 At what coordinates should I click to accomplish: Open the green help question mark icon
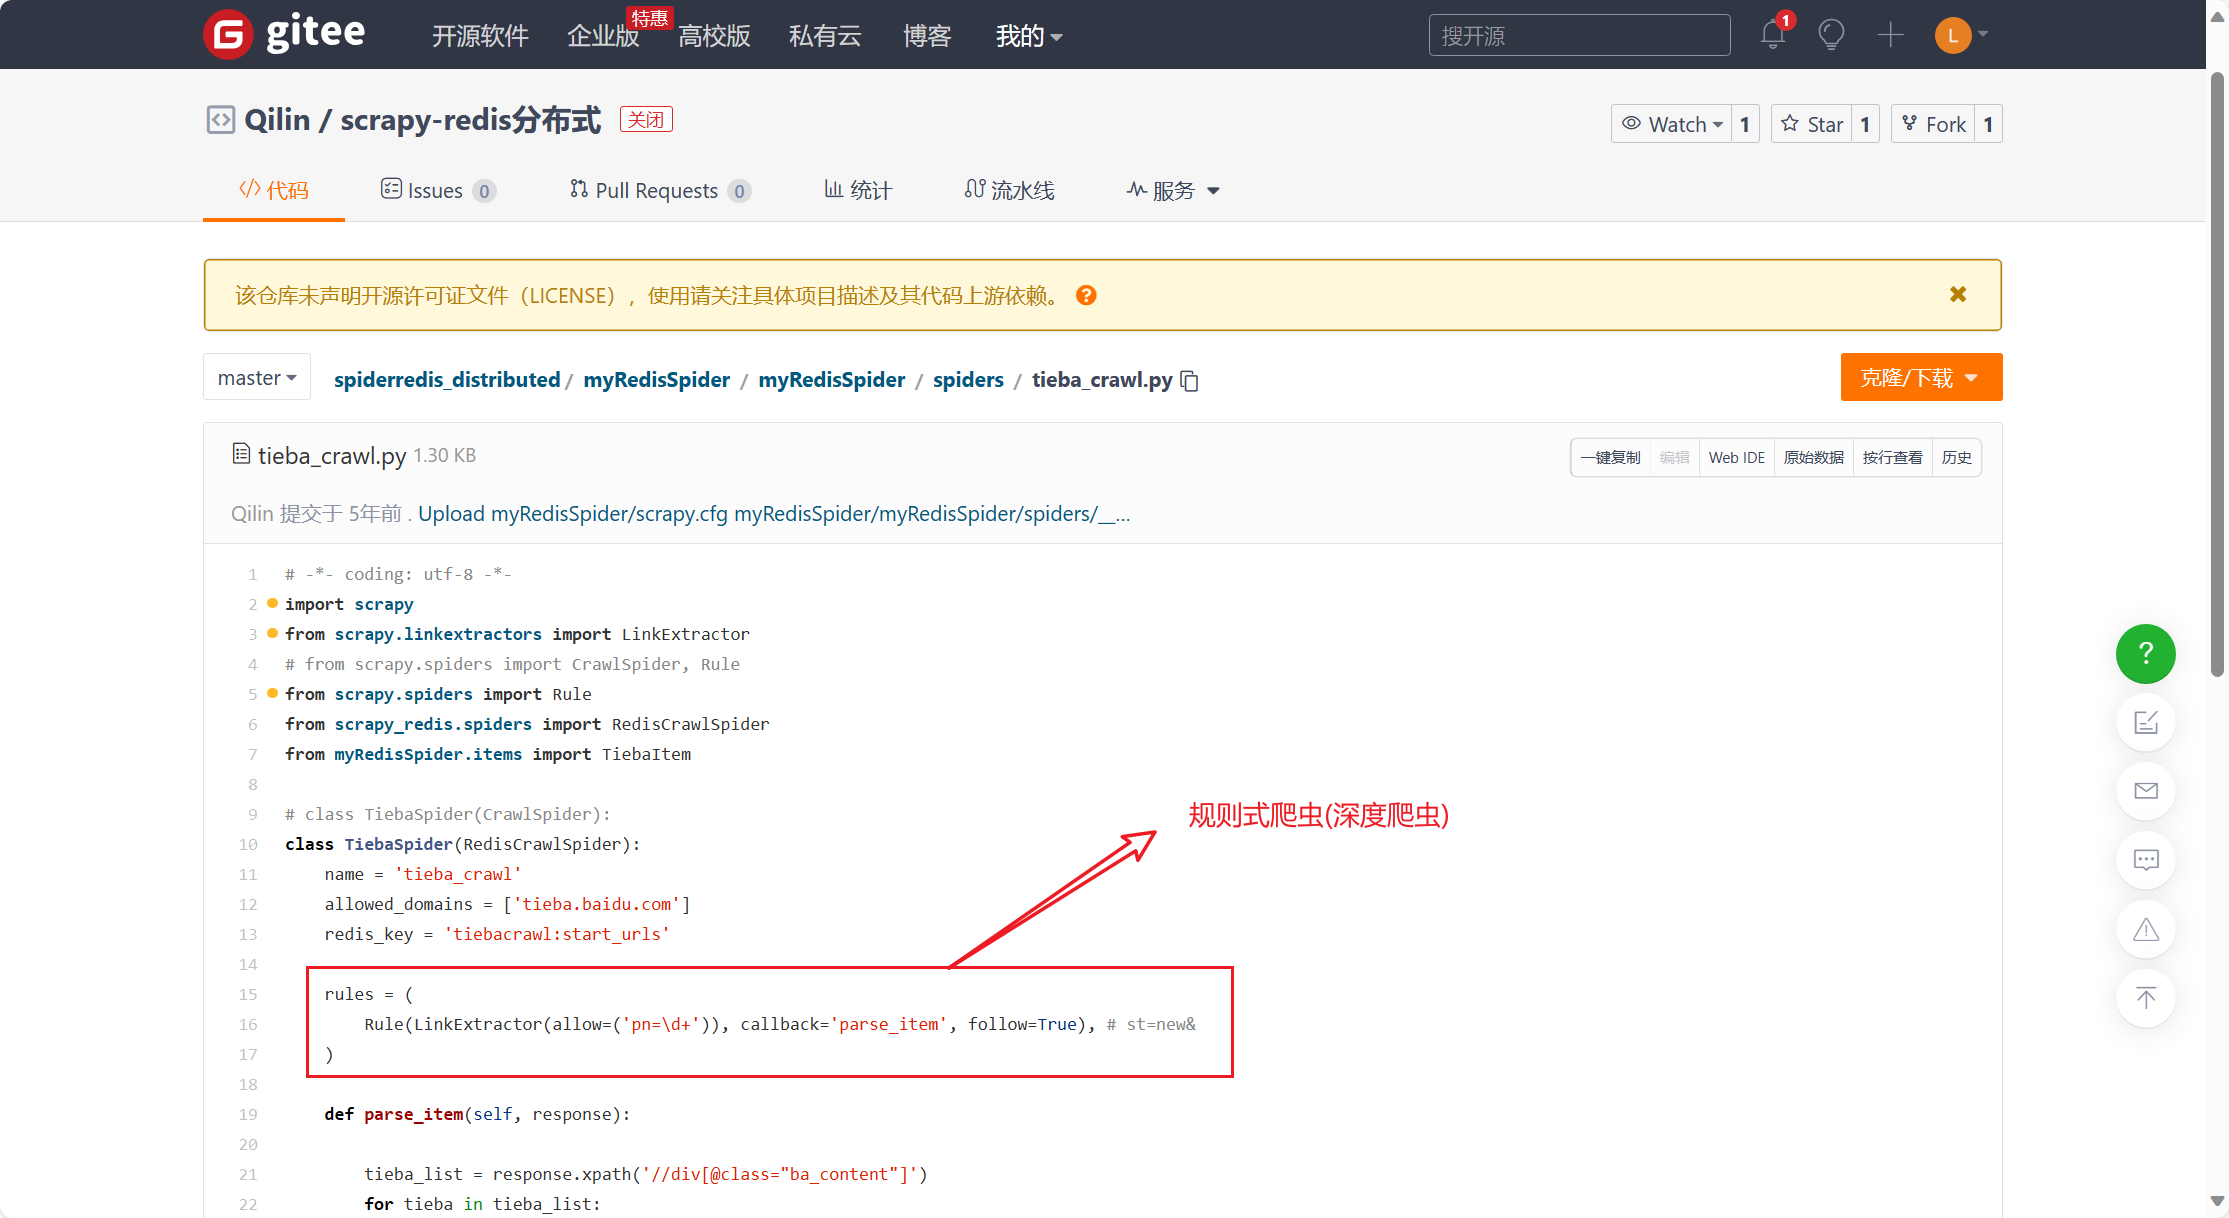click(2145, 654)
